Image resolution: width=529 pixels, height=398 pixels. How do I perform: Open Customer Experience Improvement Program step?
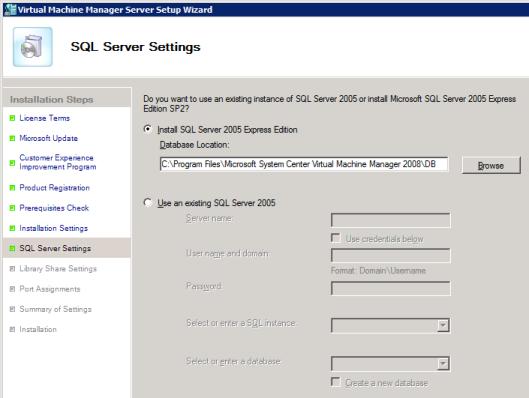tap(58, 162)
